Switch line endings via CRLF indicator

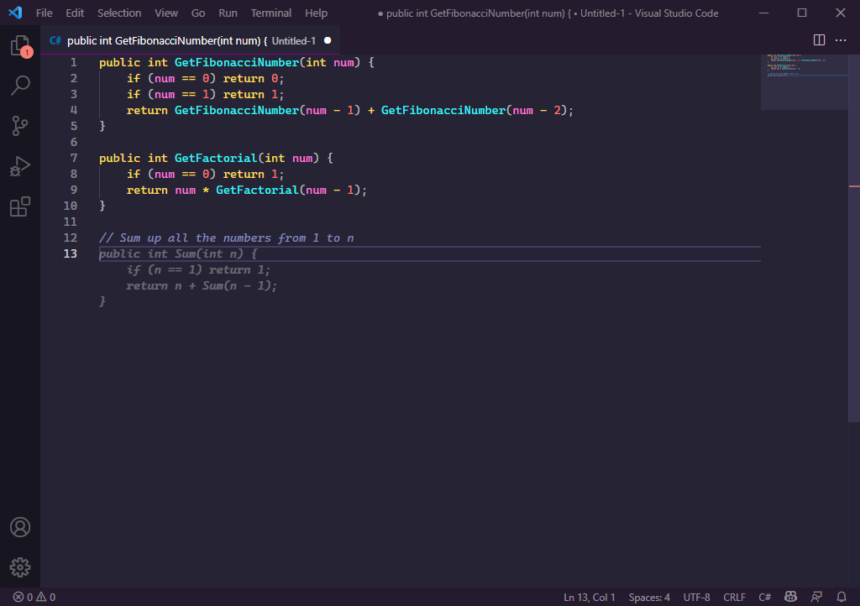(x=734, y=597)
